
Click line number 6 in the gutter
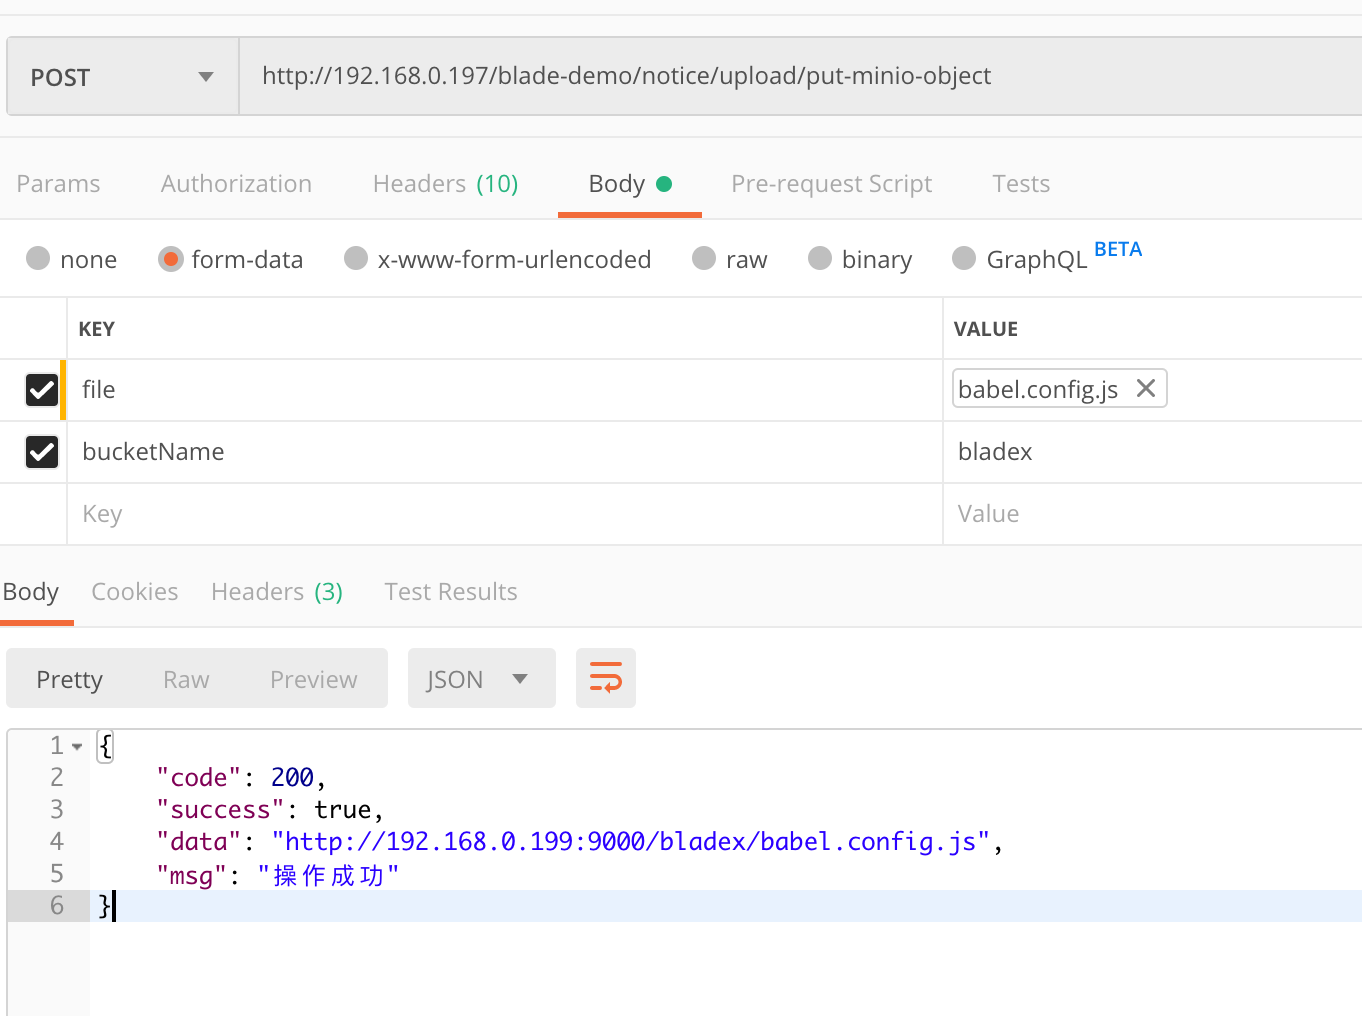57,906
